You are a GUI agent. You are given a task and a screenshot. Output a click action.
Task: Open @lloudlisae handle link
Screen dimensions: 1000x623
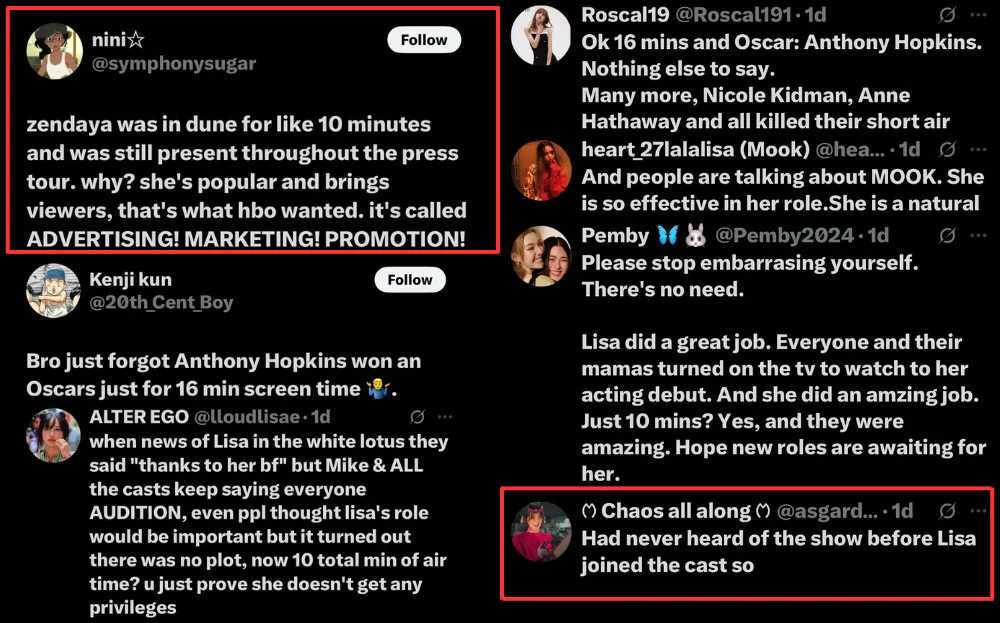click(x=247, y=416)
